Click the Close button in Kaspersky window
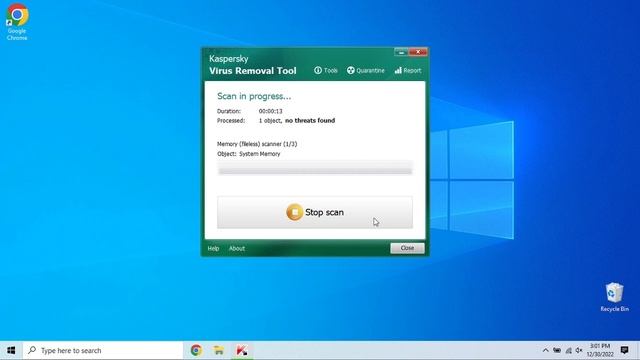Image resolution: width=640 pixels, height=360 pixels. coord(407,248)
